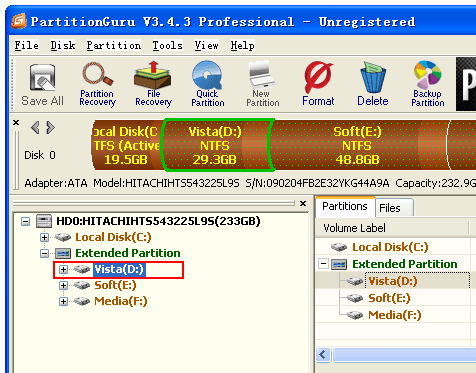Switch to the Files tab
The width and height of the screenshot is (476, 373).
[394, 208]
